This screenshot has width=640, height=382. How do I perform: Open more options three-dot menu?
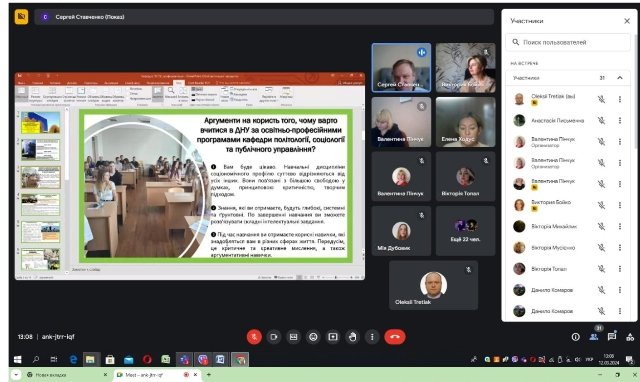coord(372,337)
